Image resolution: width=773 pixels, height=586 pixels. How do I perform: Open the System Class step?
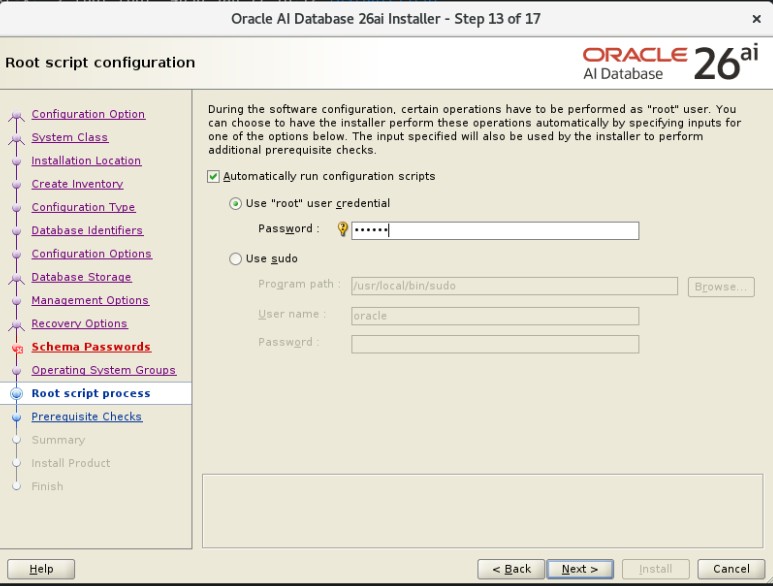[70, 137]
